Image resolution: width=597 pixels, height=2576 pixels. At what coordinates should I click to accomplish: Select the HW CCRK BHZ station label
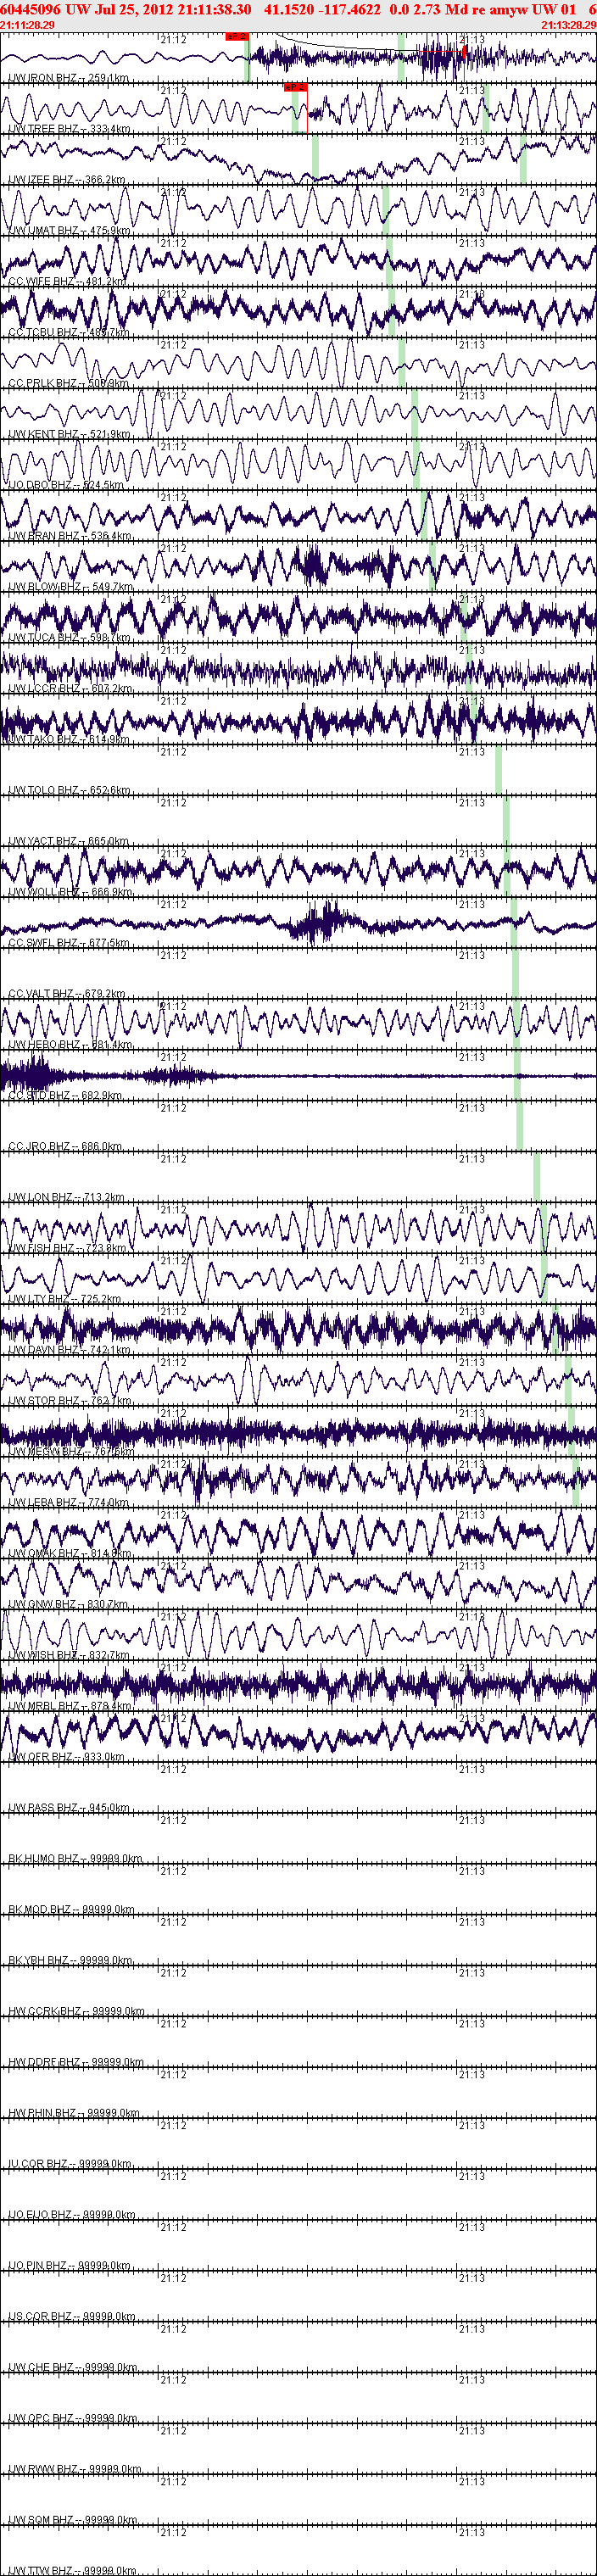[77, 2013]
